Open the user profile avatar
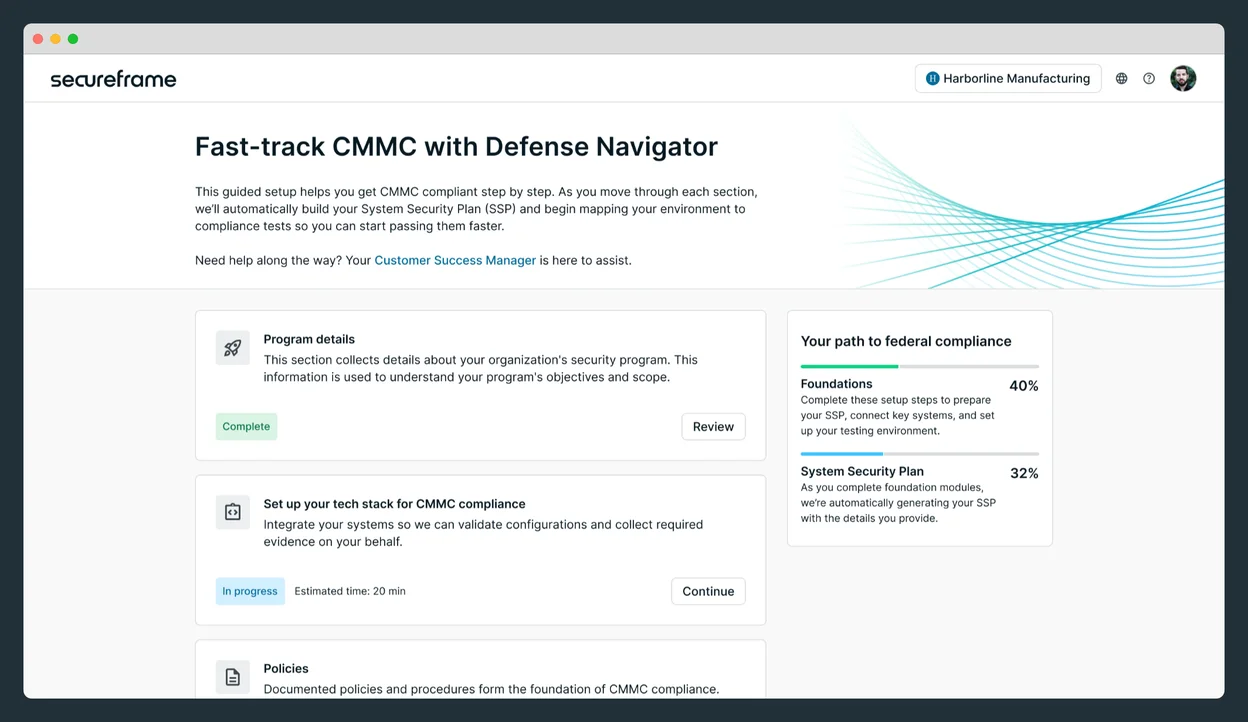The height and width of the screenshot is (722, 1248). click(1183, 78)
